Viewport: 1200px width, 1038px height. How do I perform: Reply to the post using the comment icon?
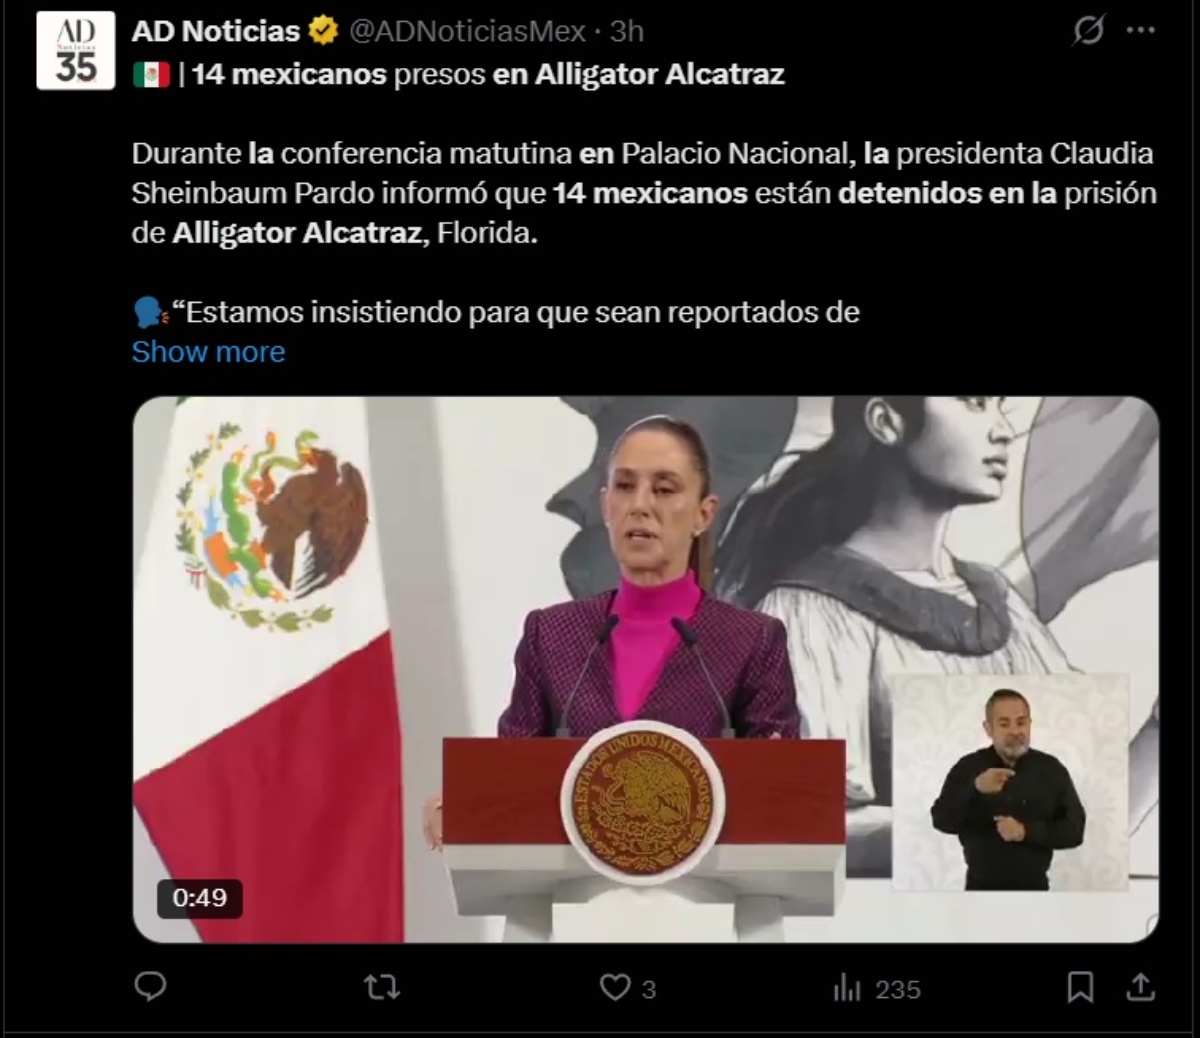coord(150,987)
